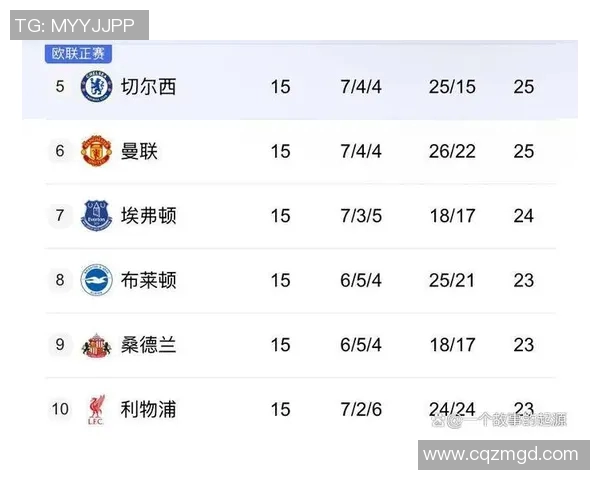Open the 切尔西 team name

(x=148, y=87)
